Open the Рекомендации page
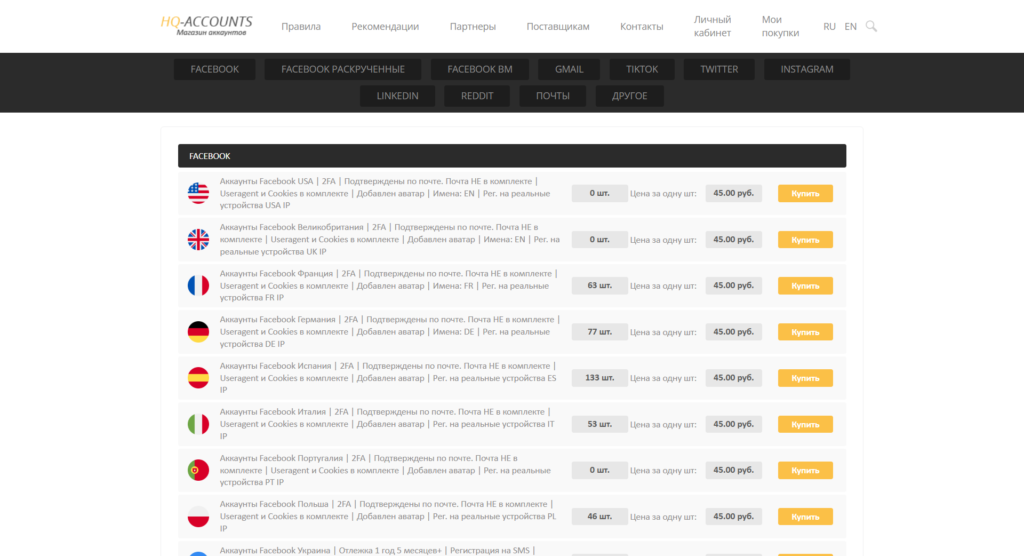1024x556 pixels. click(385, 26)
